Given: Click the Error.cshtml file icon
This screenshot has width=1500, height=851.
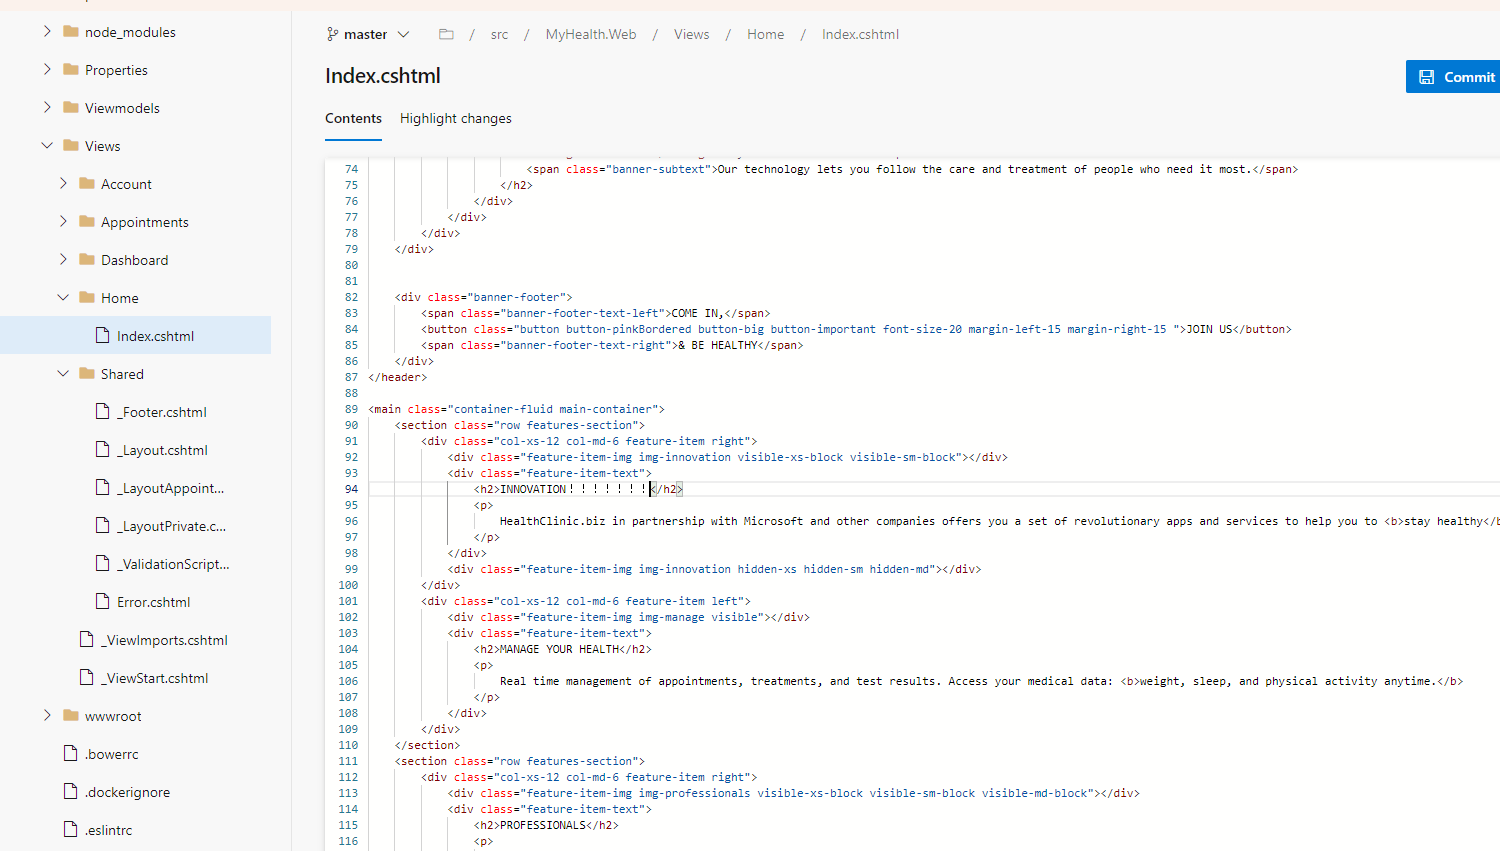Looking at the screenshot, I should pos(102,601).
